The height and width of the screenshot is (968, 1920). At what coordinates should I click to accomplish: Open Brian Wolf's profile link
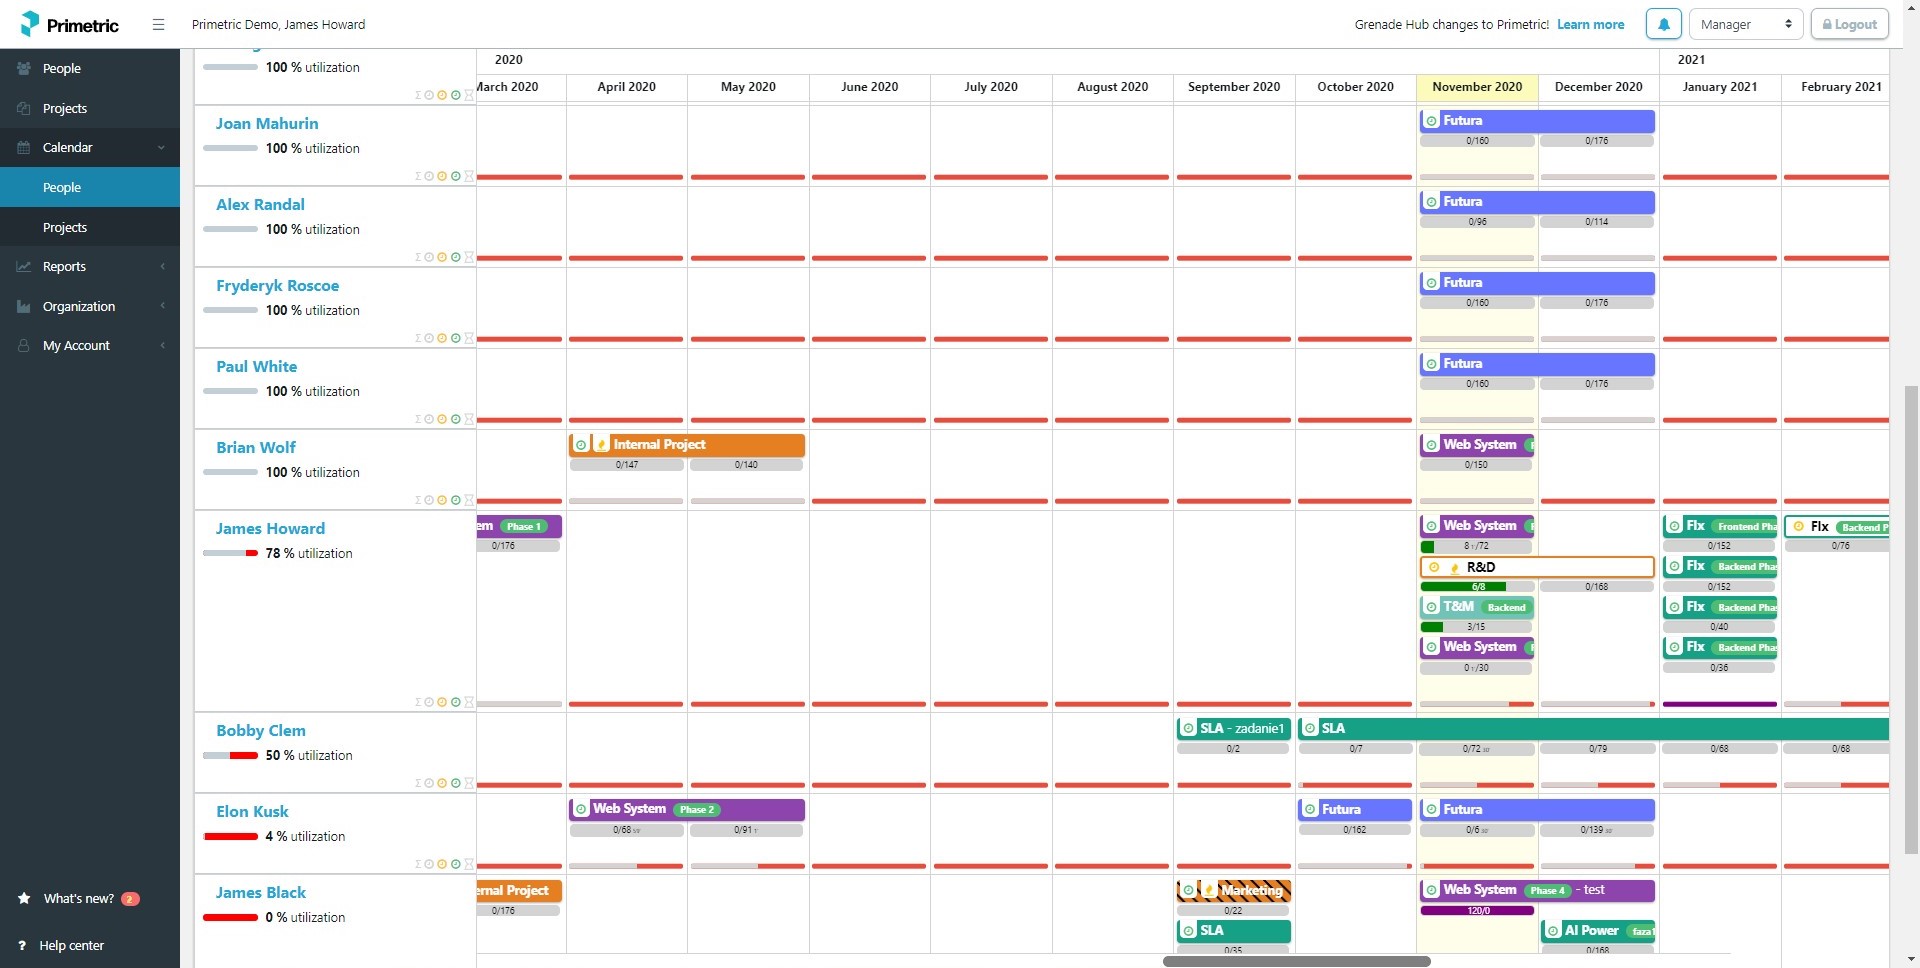click(x=256, y=448)
